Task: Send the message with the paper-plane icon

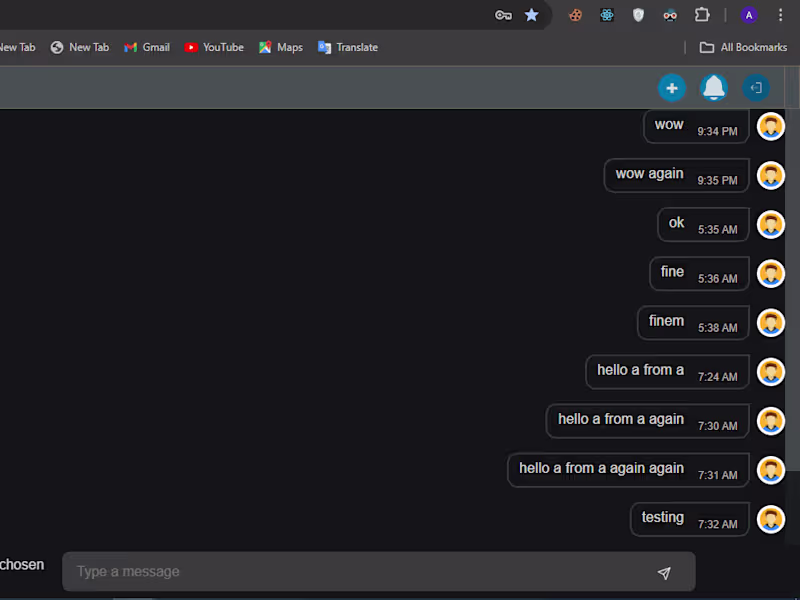Action: [664, 573]
